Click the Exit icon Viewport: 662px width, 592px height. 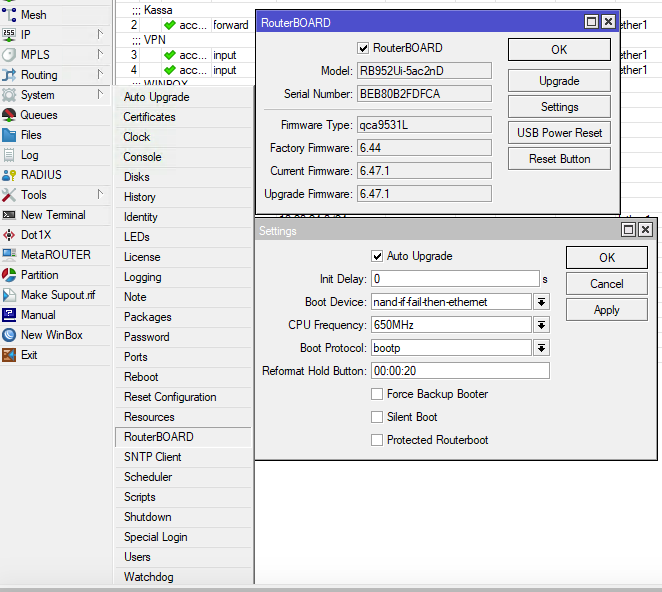click(9, 355)
